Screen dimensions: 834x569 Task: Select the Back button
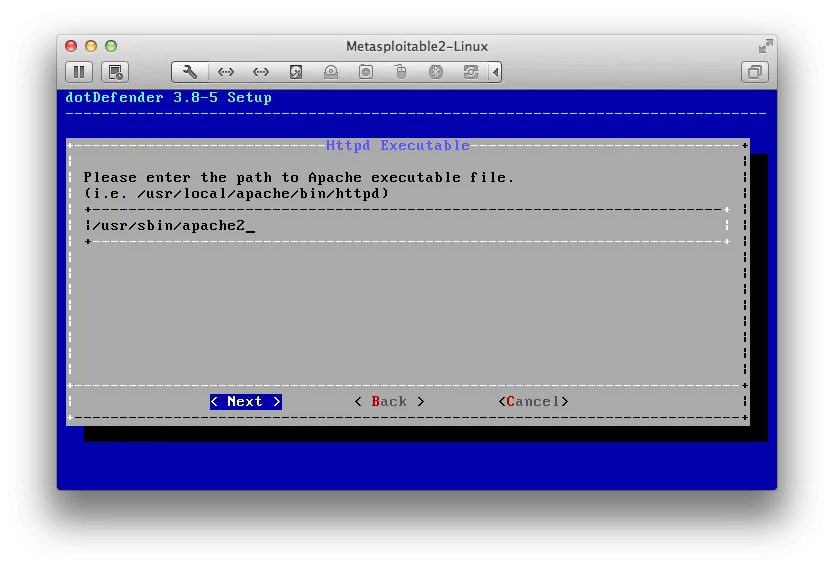pyautogui.click(x=389, y=402)
